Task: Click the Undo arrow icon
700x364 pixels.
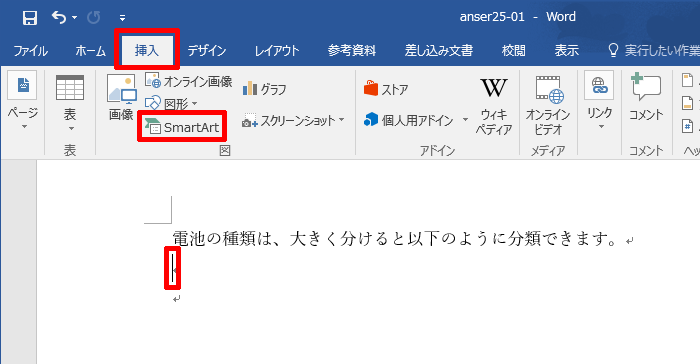Action: click(x=58, y=17)
